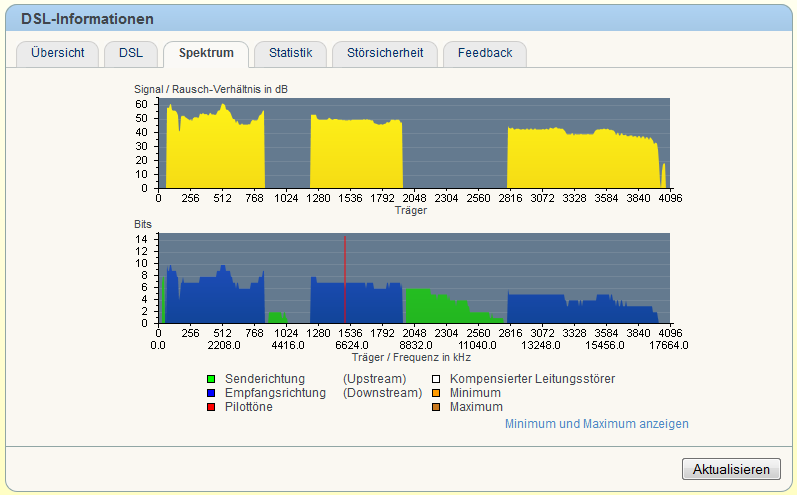Image resolution: width=797 pixels, height=495 pixels.
Task: Click the blue Empfangsrichtung legend swatch
Action: 211,393
